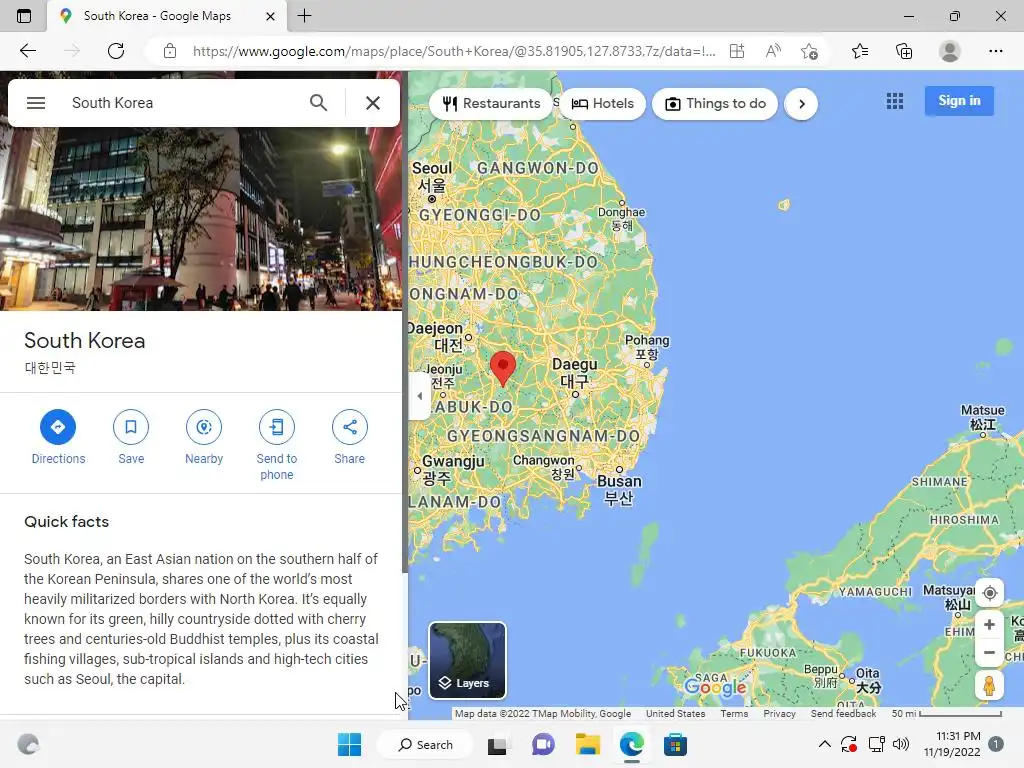
Task: Collapse the side panel
Action: (419, 396)
